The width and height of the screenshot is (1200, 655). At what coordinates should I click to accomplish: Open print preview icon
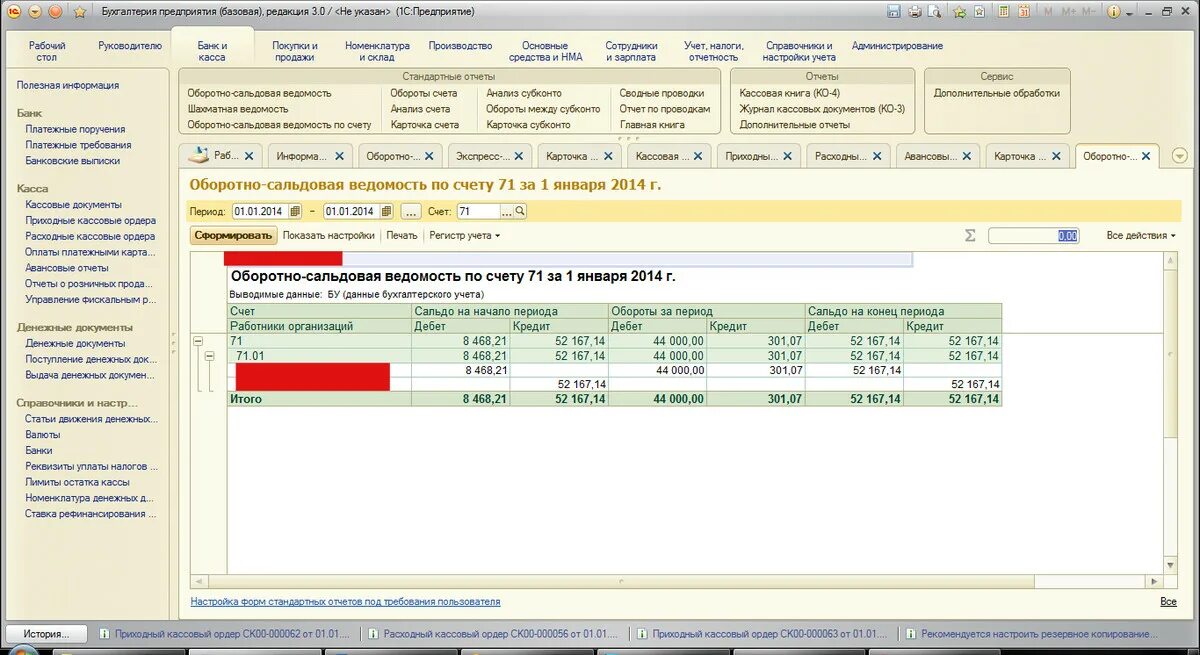point(935,12)
